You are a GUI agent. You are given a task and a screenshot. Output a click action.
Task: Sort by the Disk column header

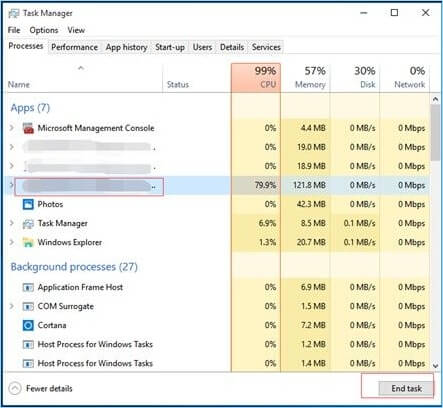point(355,78)
